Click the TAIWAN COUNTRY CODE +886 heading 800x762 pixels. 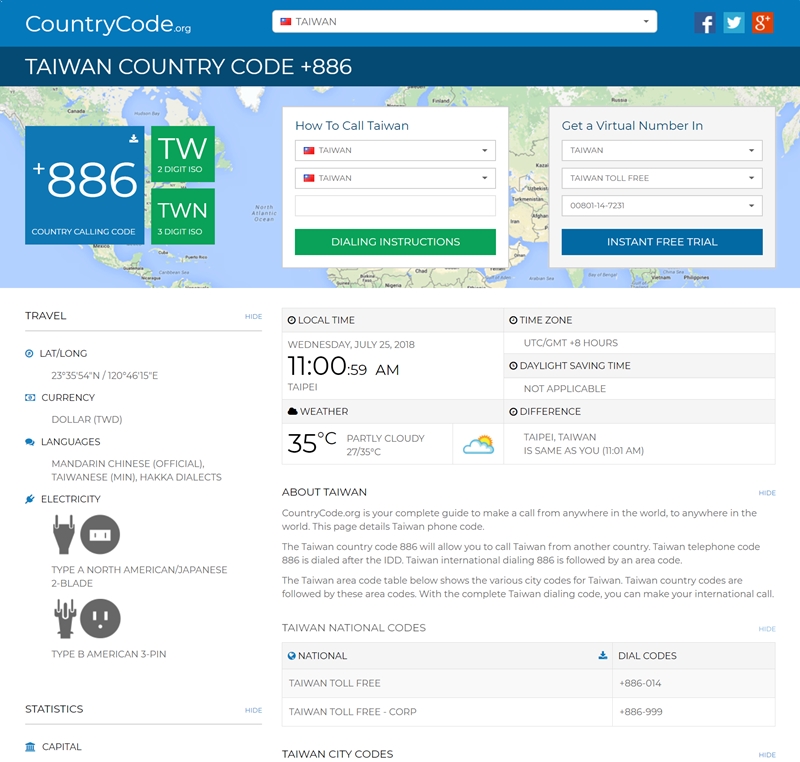pyautogui.click(x=188, y=67)
